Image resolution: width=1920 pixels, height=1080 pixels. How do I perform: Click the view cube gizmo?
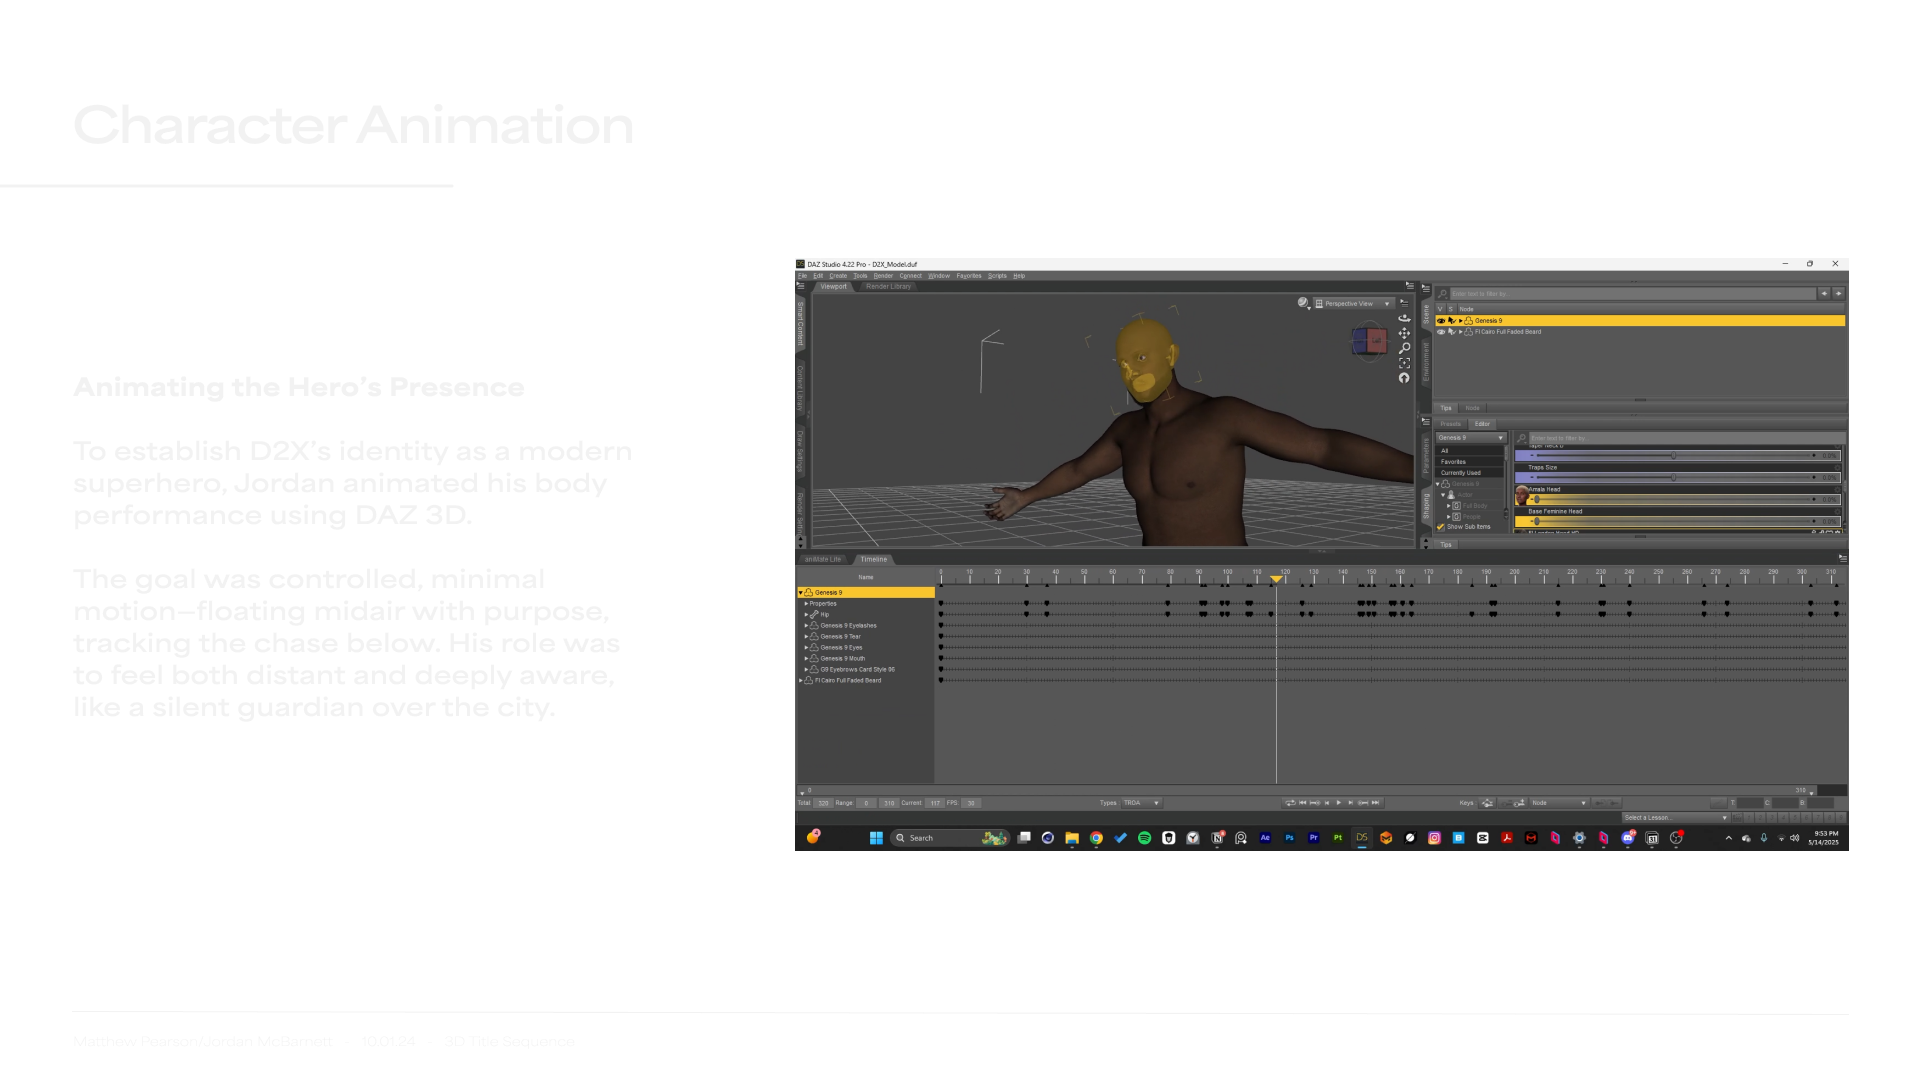[1369, 342]
